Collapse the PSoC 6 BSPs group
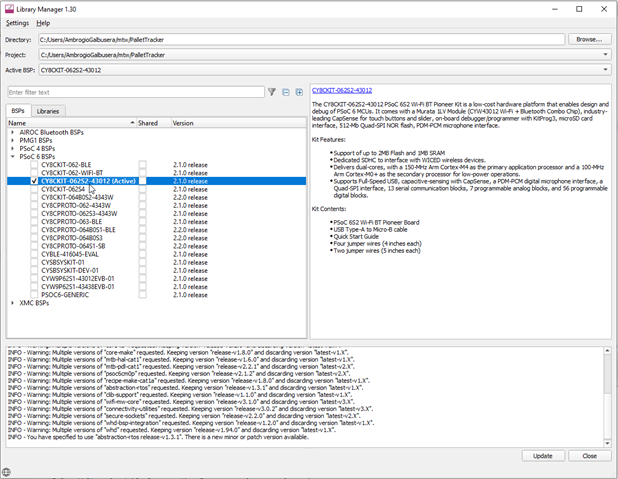The height and width of the screenshot is (479, 618). pos(13,157)
